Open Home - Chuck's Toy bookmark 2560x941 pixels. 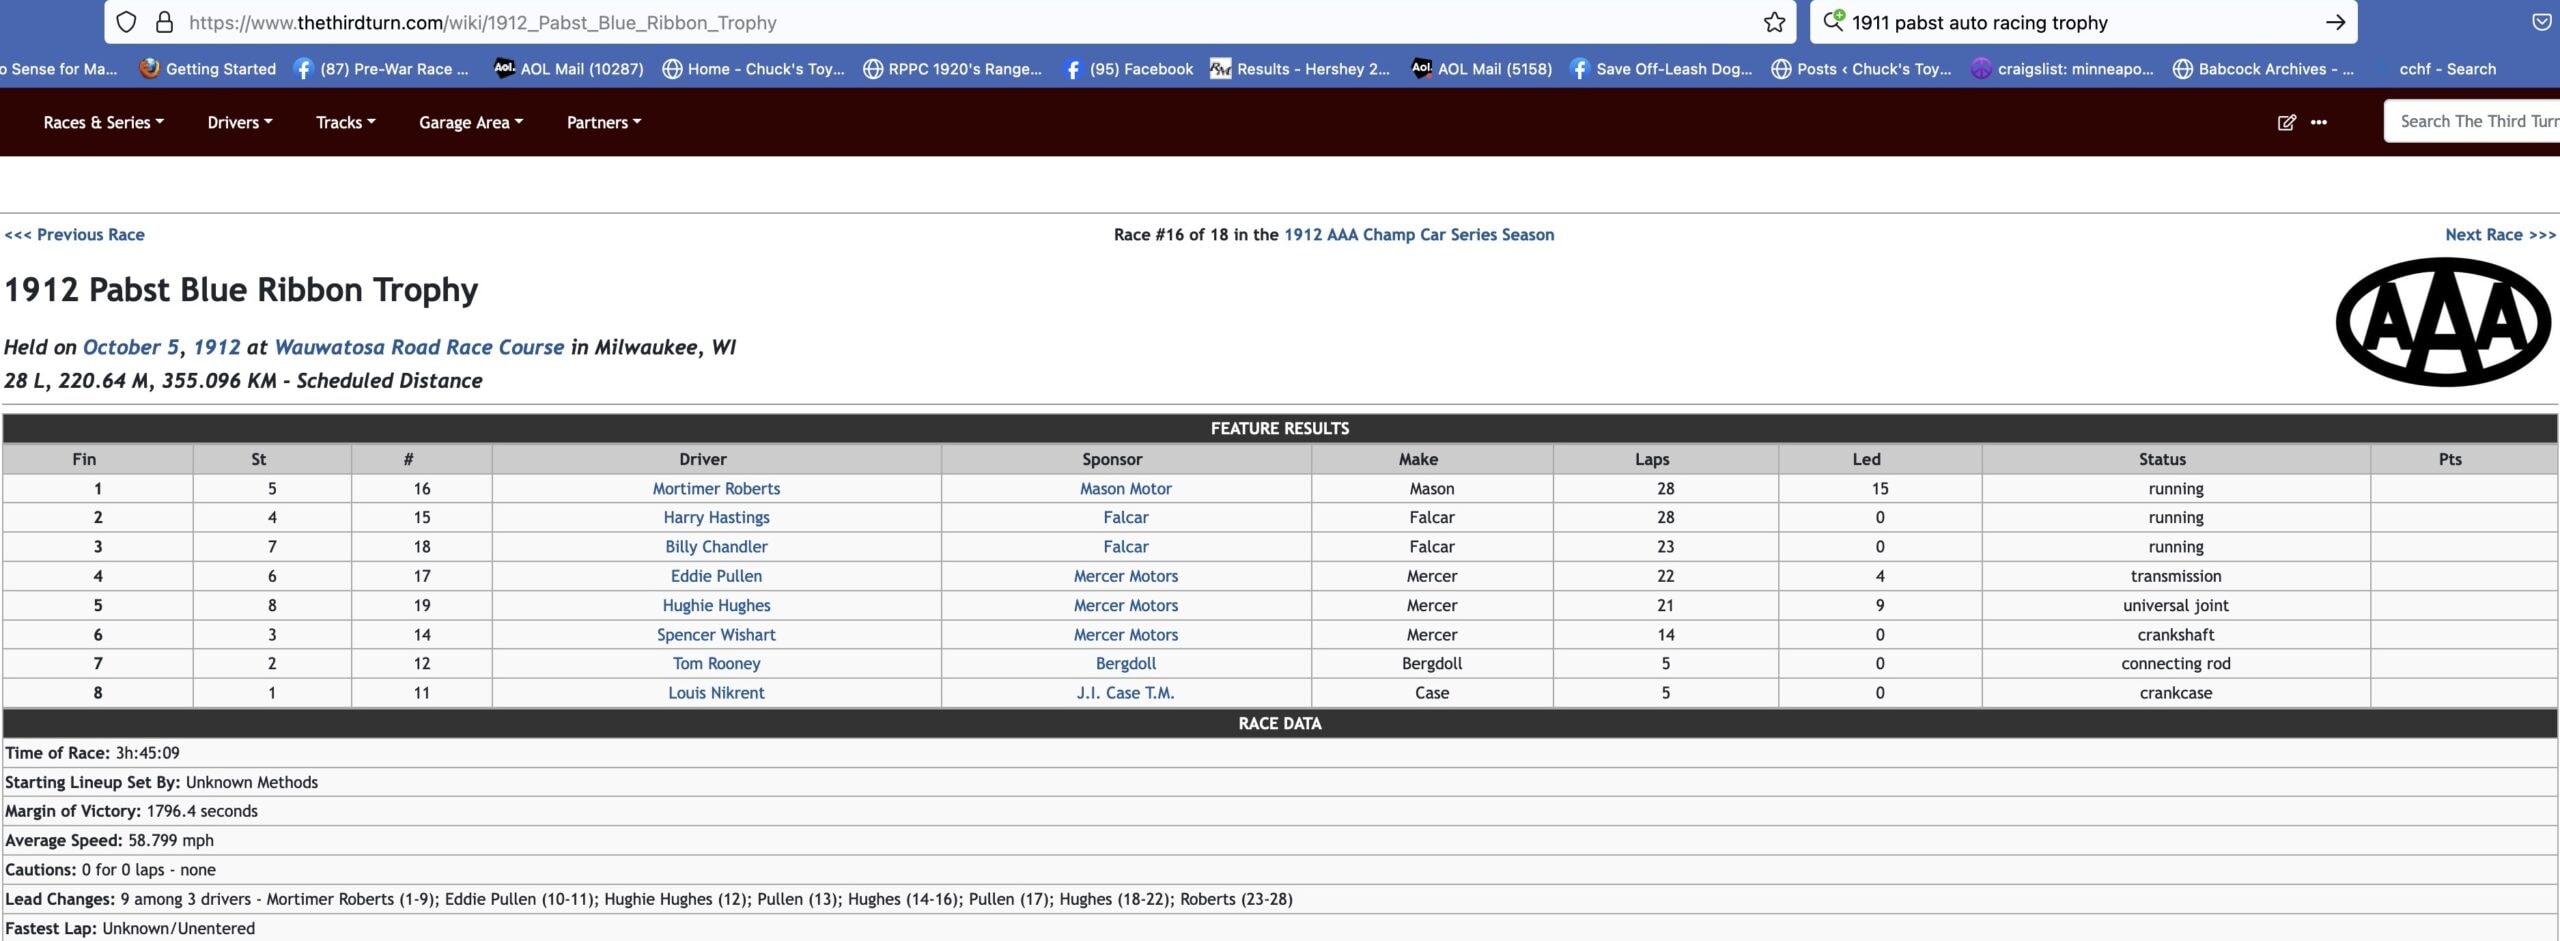[754, 69]
